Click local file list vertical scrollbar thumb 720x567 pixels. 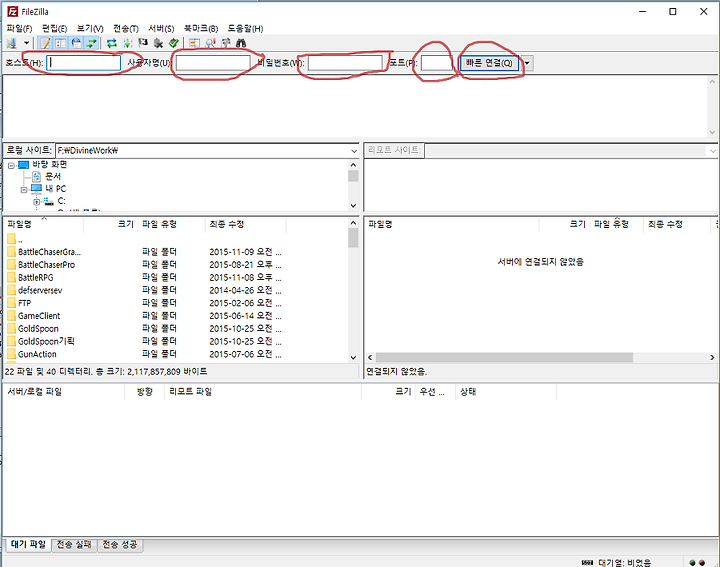(x=353, y=238)
